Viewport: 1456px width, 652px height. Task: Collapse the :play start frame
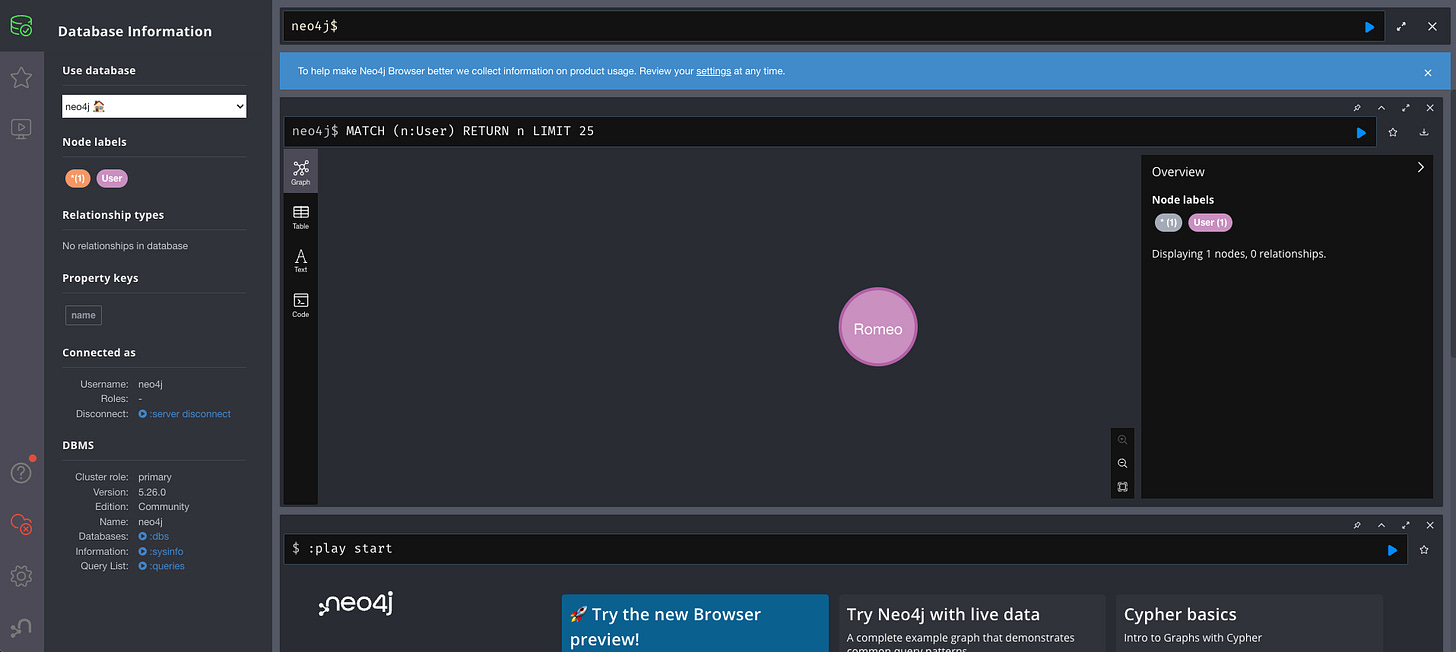[1381, 525]
